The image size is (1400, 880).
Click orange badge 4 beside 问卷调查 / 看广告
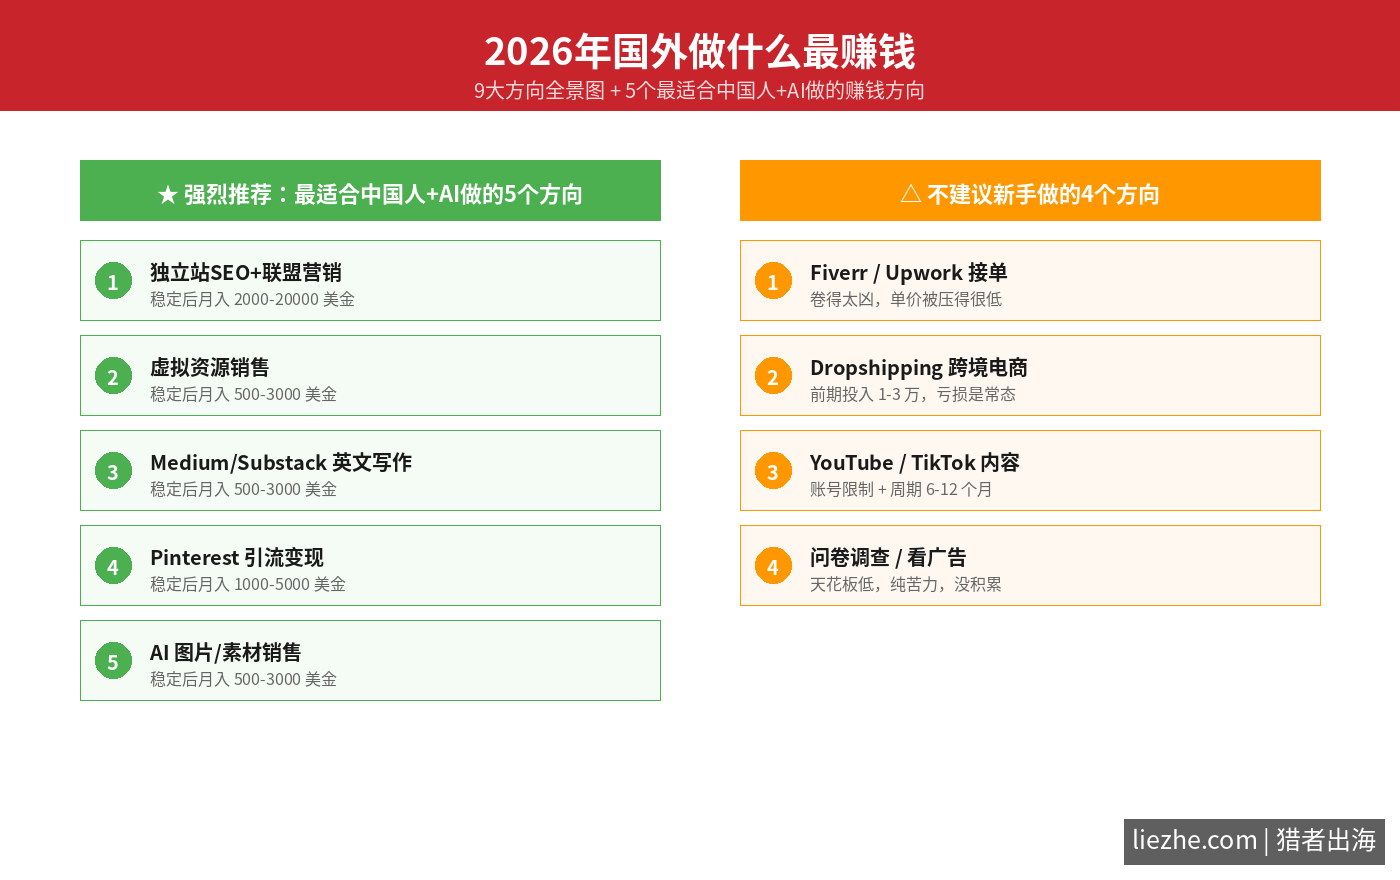coord(773,566)
